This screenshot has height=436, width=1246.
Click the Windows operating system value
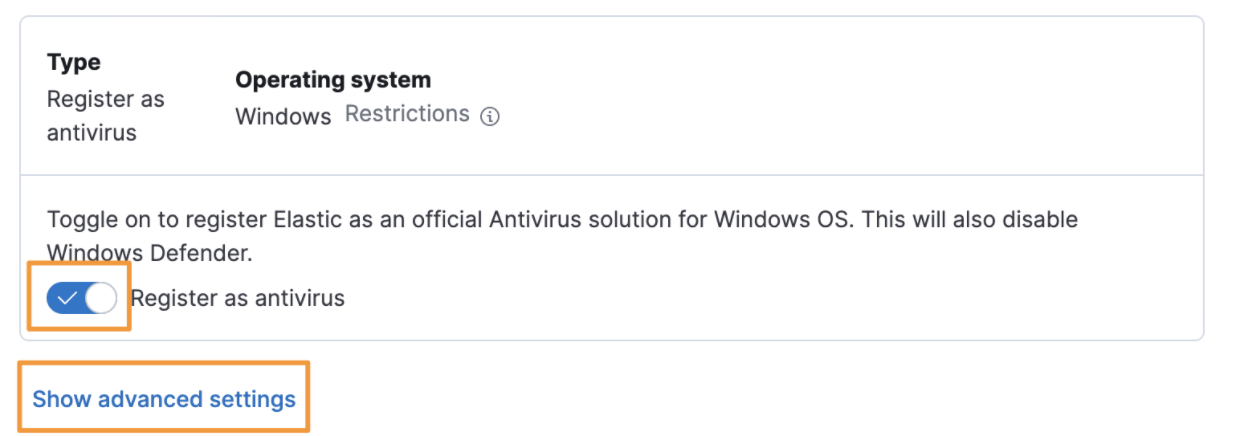click(x=283, y=116)
